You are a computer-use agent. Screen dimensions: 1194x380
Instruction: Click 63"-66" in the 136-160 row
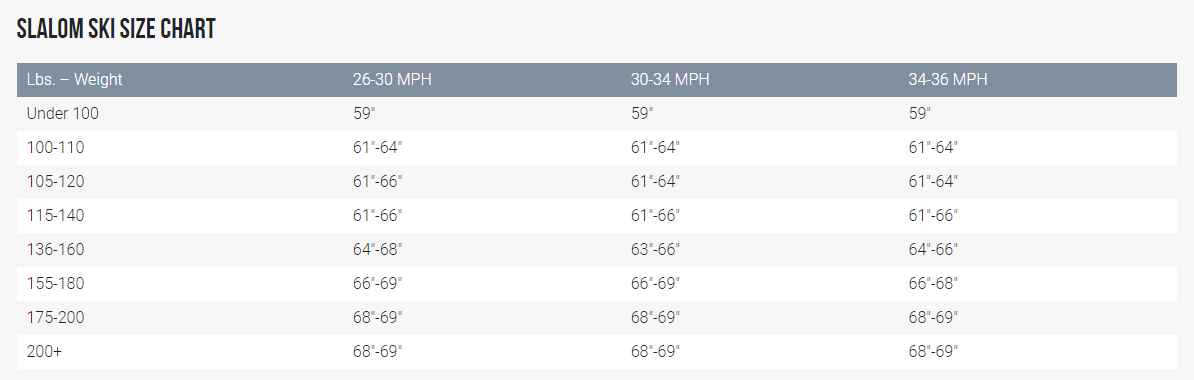coord(655,250)
